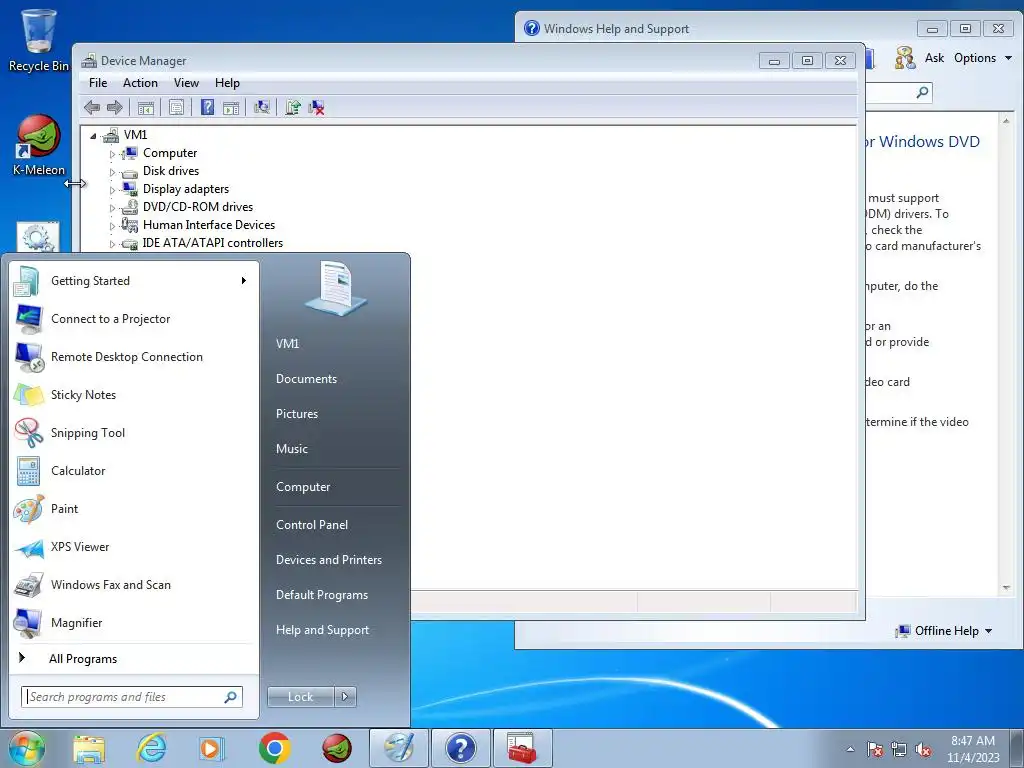Open Windows Fax and Scan
The height and width of the screenshot is (768, 1024).
point(133,584)
